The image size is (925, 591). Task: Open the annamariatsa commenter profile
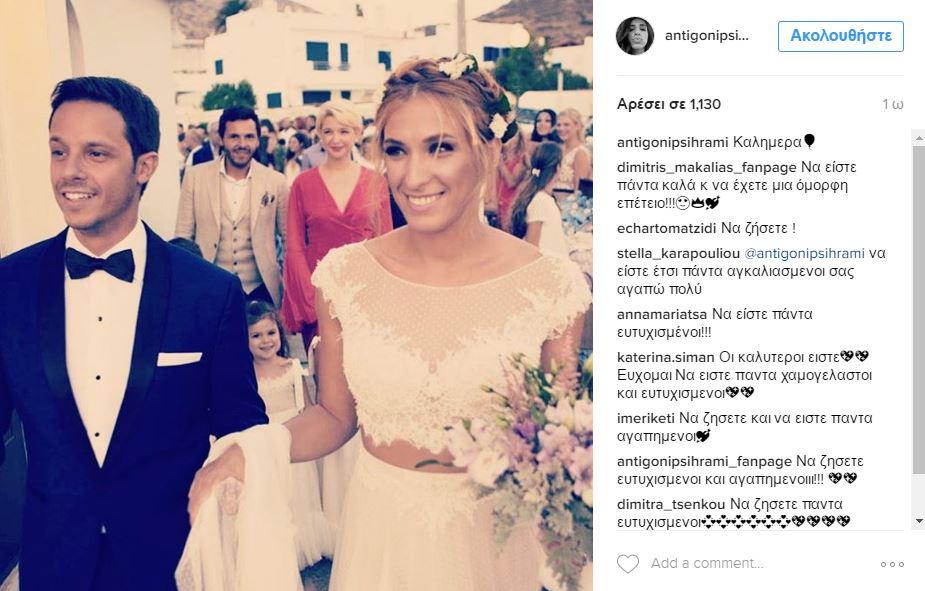tap(662, 314)
